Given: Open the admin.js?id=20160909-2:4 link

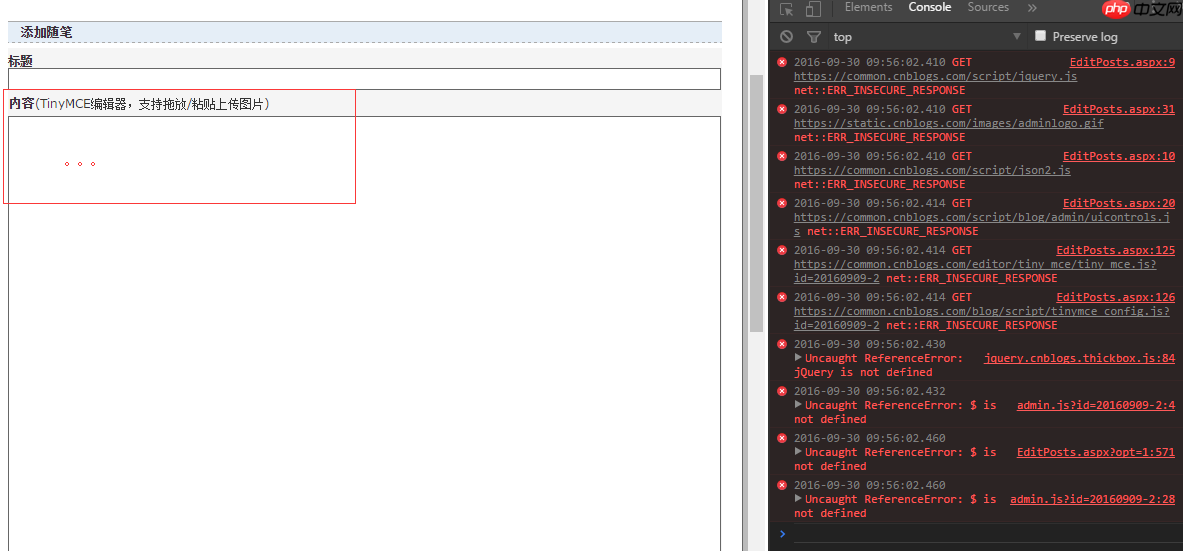Looking at the screenshot, I should coord(1095,405).
